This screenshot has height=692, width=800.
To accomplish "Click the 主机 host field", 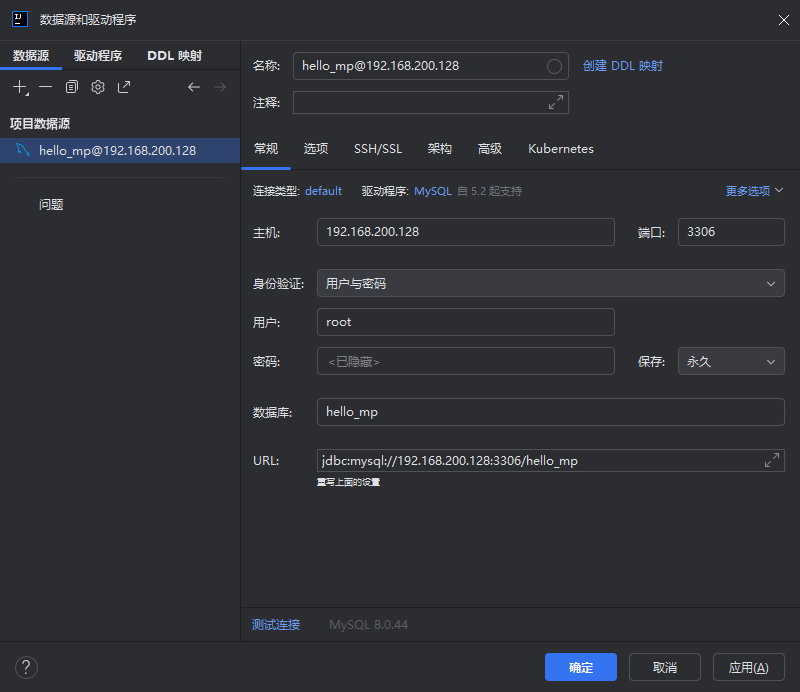I will (x=466, y=232).
